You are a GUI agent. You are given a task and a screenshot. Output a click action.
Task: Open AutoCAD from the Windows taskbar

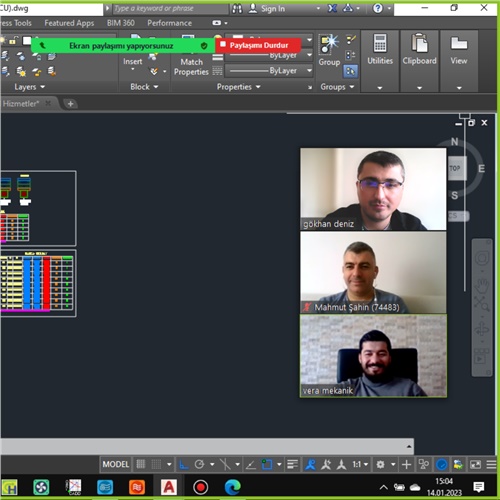point(169,487)
